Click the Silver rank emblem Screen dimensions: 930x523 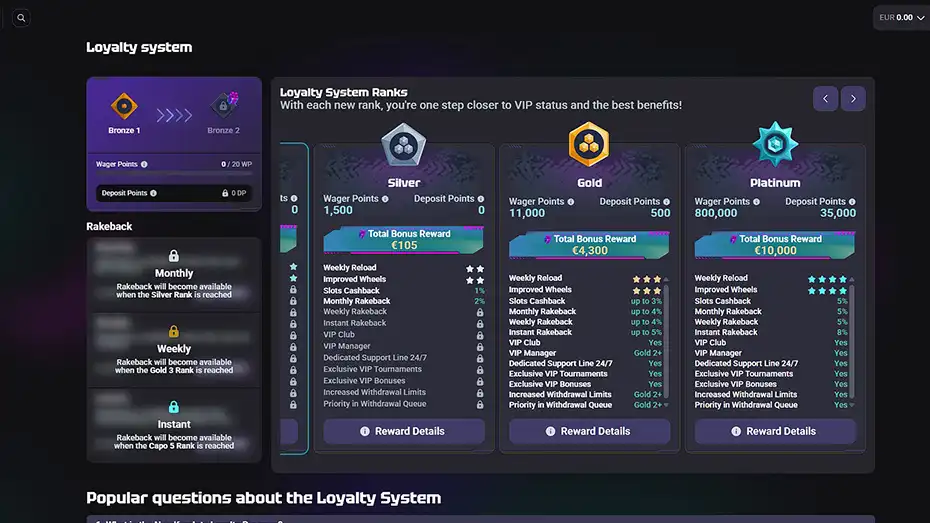click(x=403, y=145)
